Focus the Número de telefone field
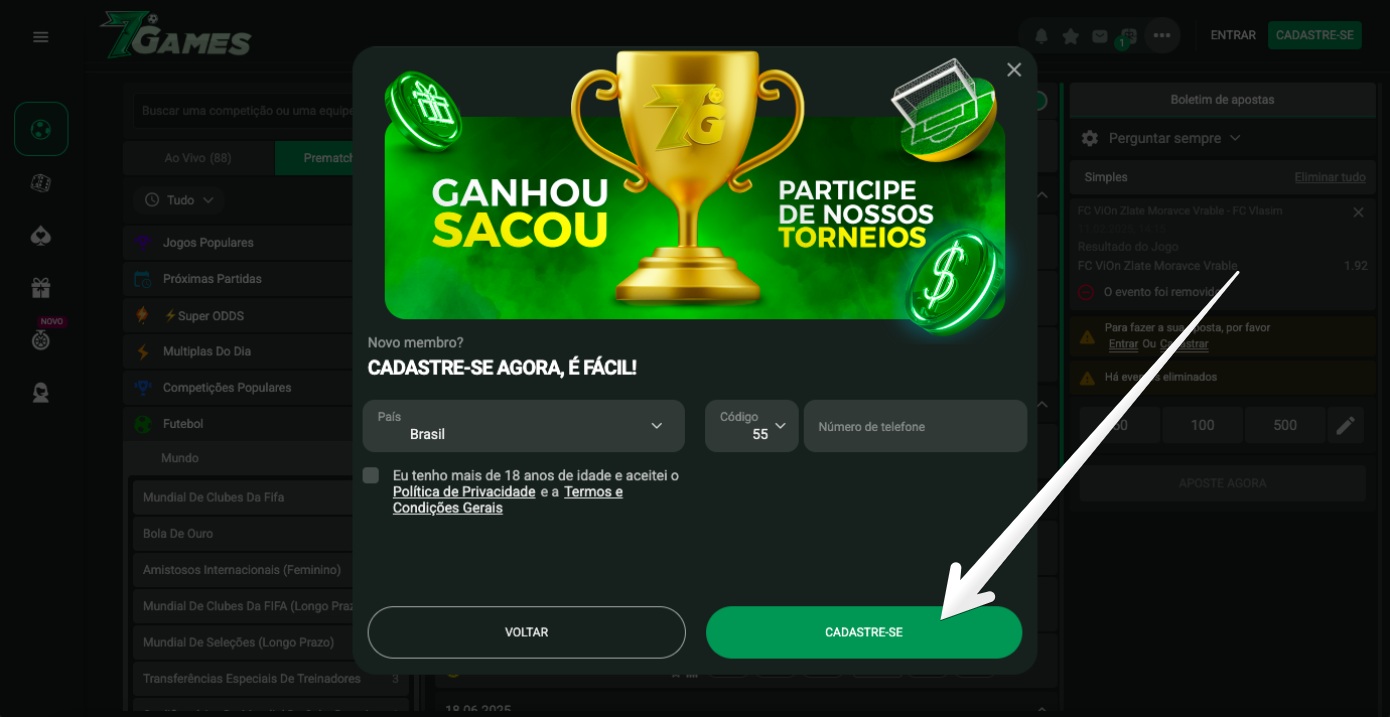The height and width of the screenshot is (717, 1390). tap(915, 426)
